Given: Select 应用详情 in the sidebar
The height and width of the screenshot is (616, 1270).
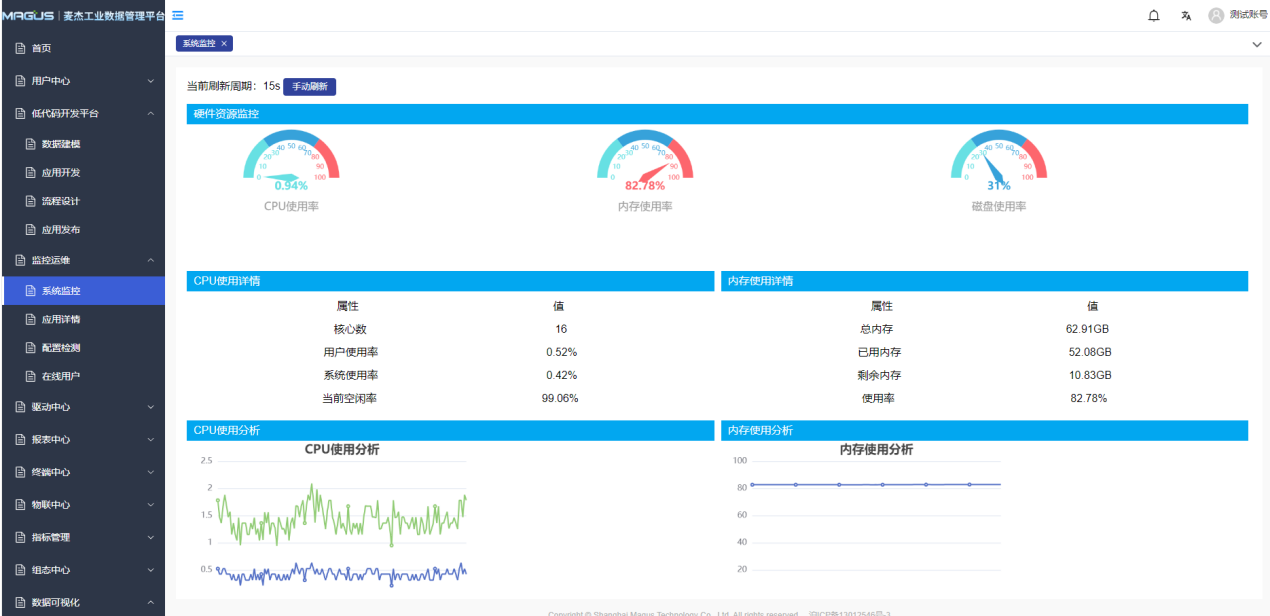Looking at the screenshot, I should (x=60, y=320).
